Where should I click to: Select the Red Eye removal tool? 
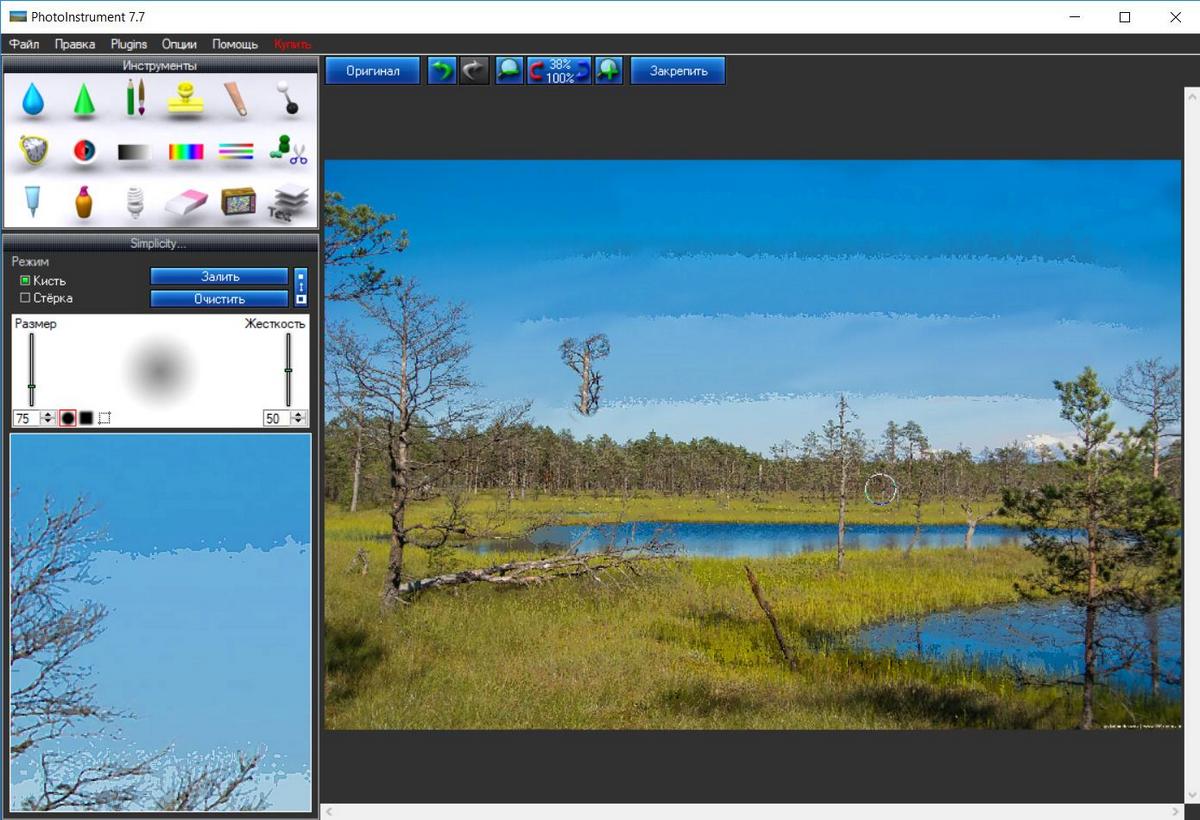point(85,151)
